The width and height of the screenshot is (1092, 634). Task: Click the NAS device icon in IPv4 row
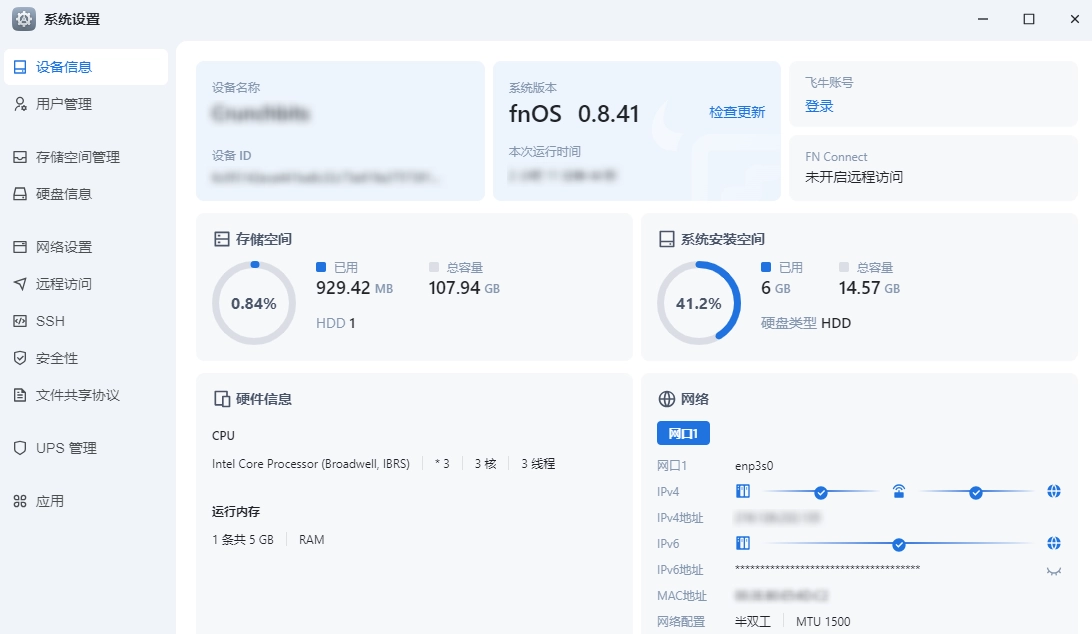[743, 491]
